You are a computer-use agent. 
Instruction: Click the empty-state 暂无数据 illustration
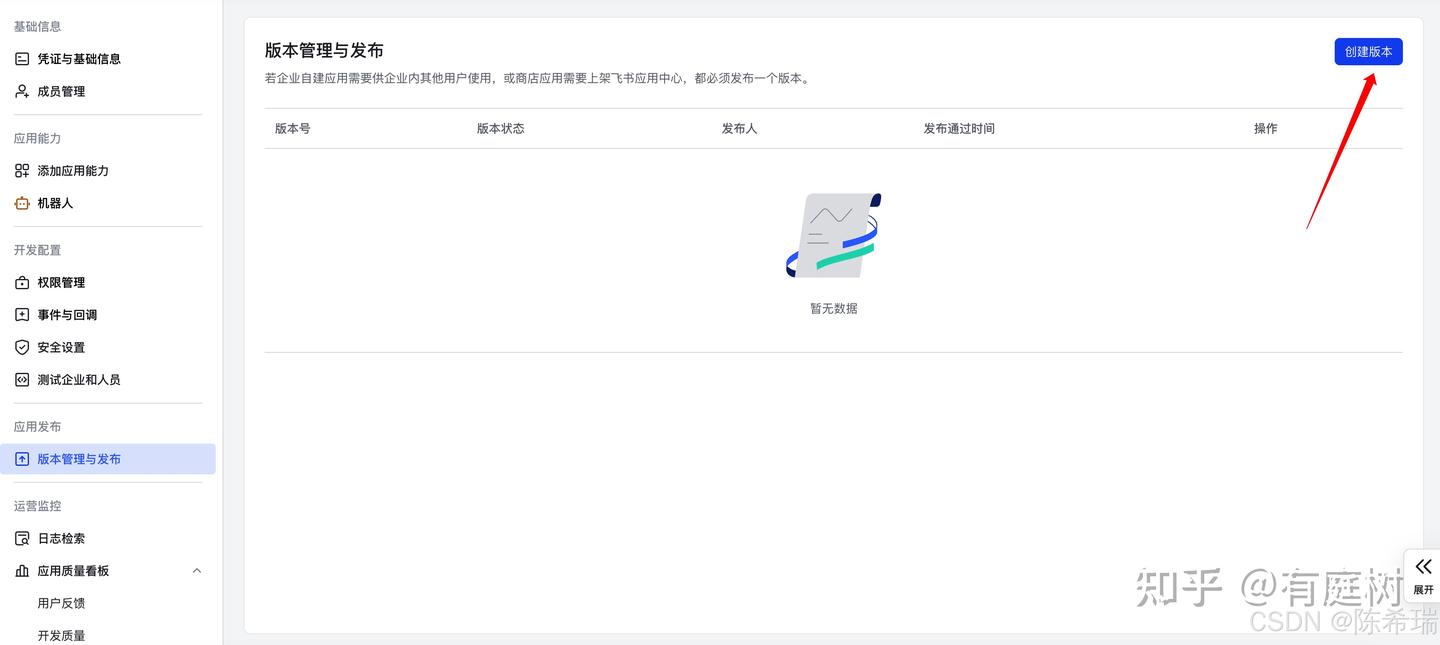tap(833, 236)
